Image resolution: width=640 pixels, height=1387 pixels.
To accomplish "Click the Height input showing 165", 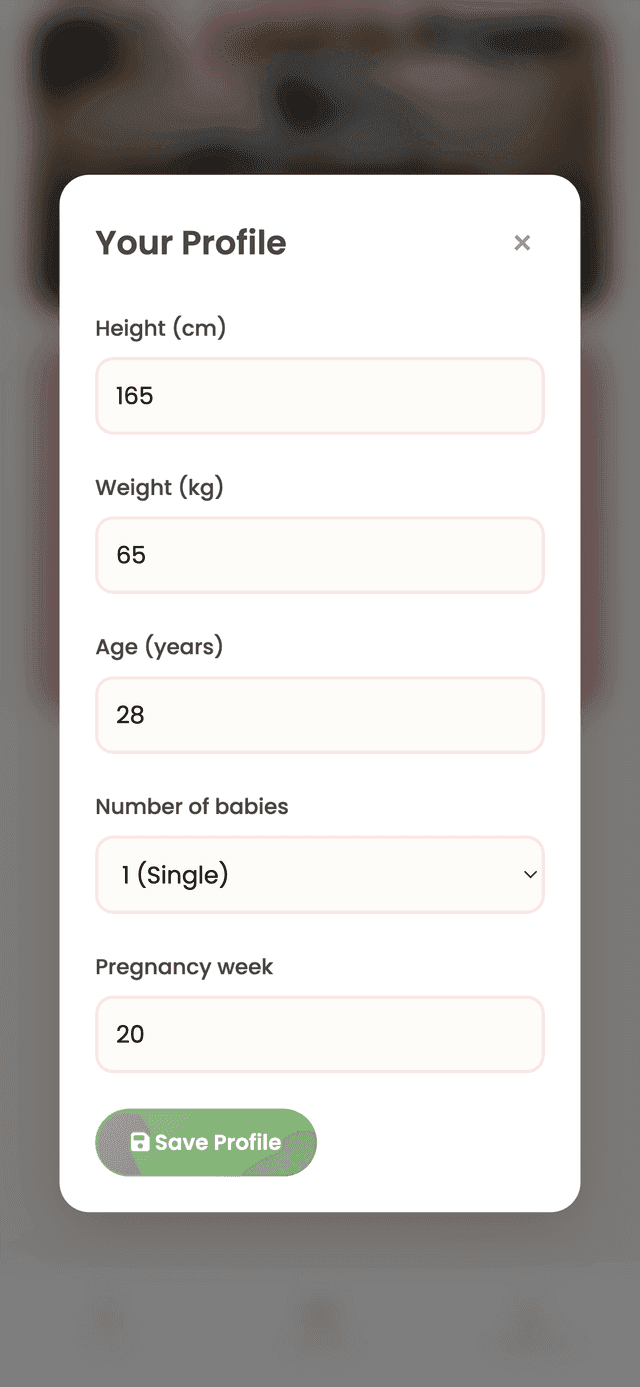I will (x=320, y=396).
